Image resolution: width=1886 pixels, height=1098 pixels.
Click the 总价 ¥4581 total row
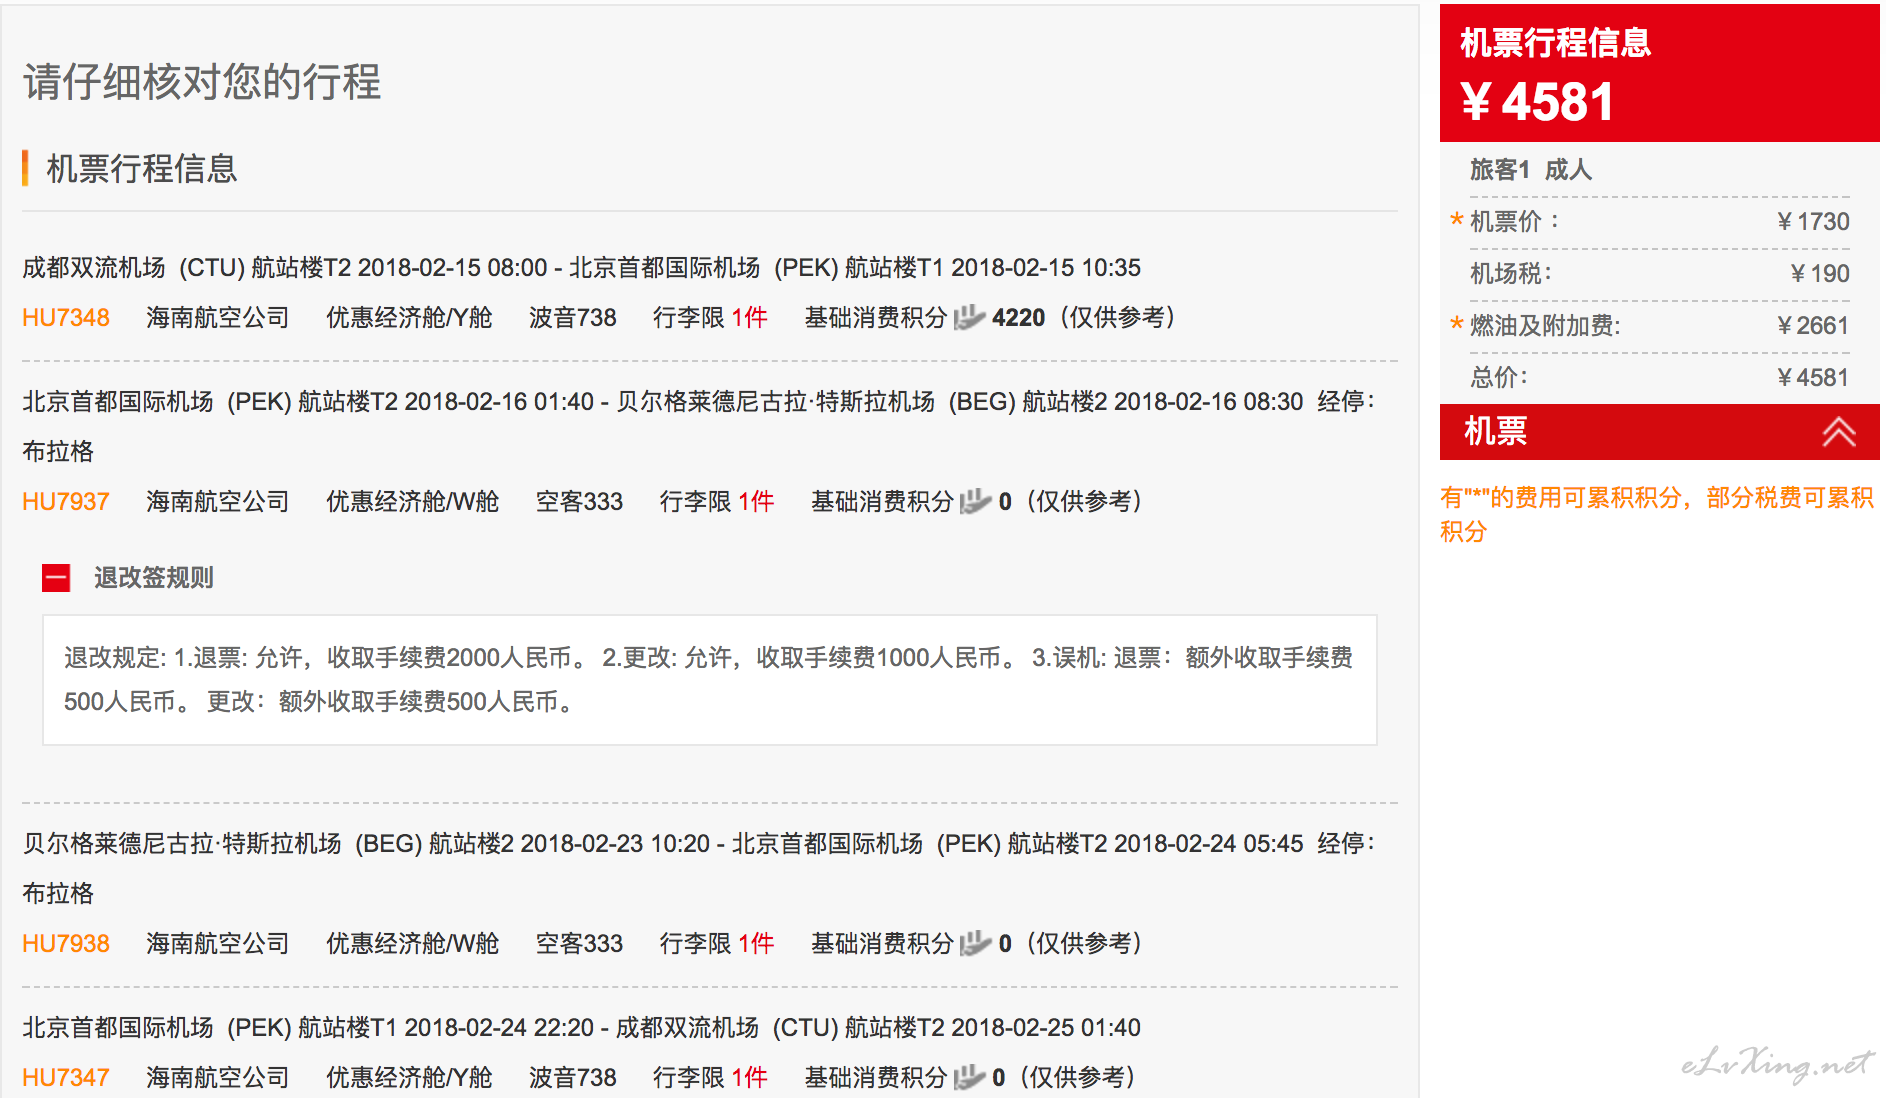1658,378
